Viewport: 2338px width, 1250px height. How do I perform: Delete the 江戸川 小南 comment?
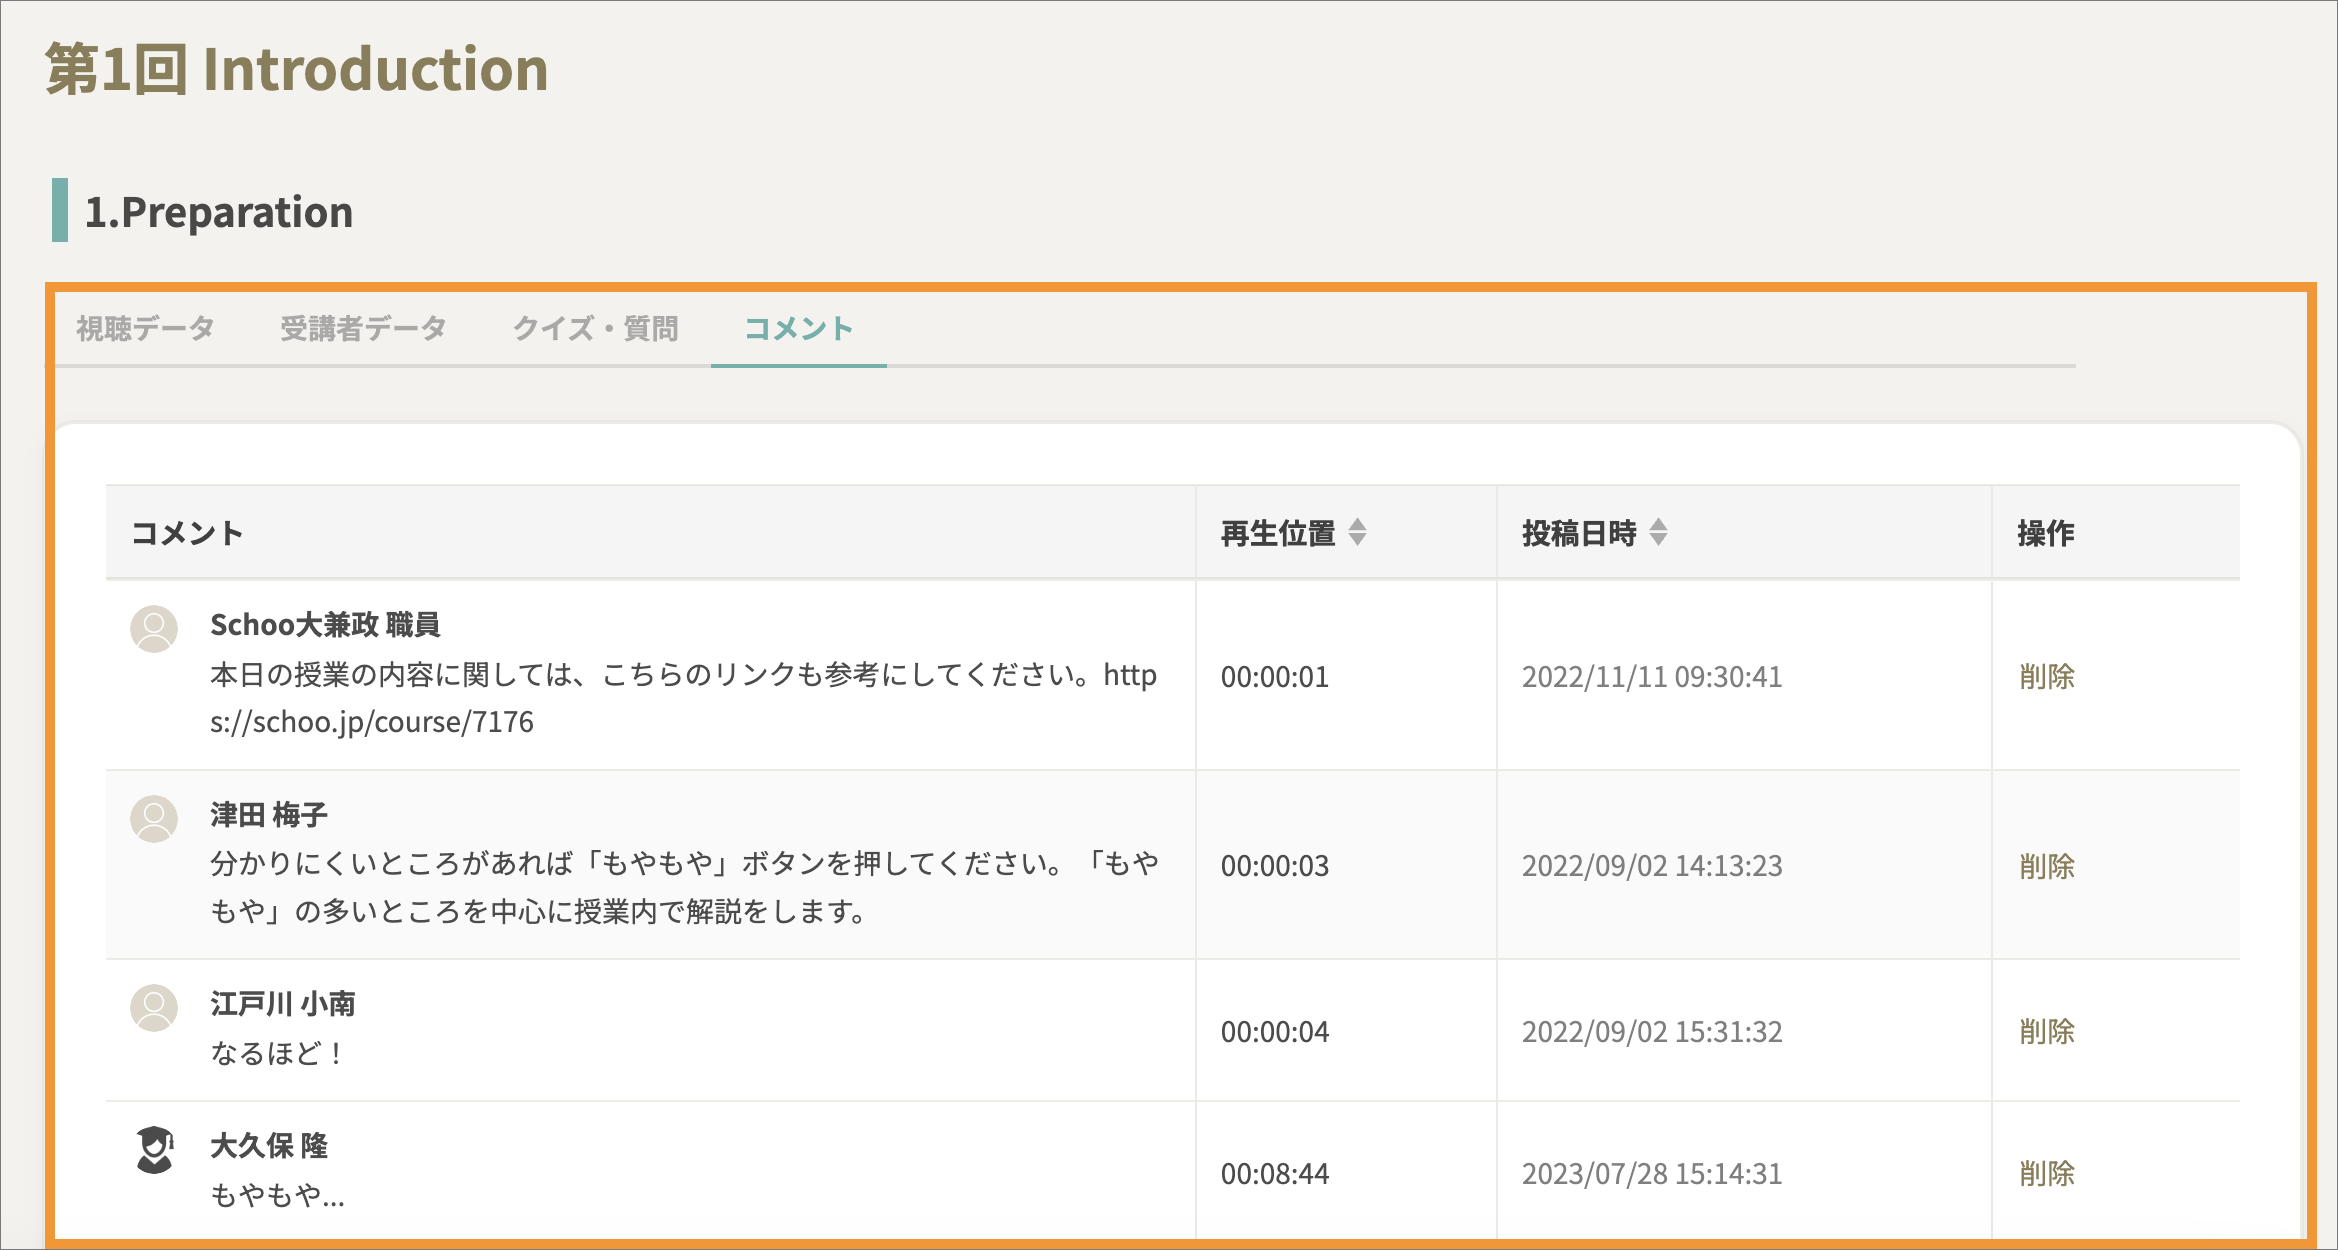[2047, 1031]
